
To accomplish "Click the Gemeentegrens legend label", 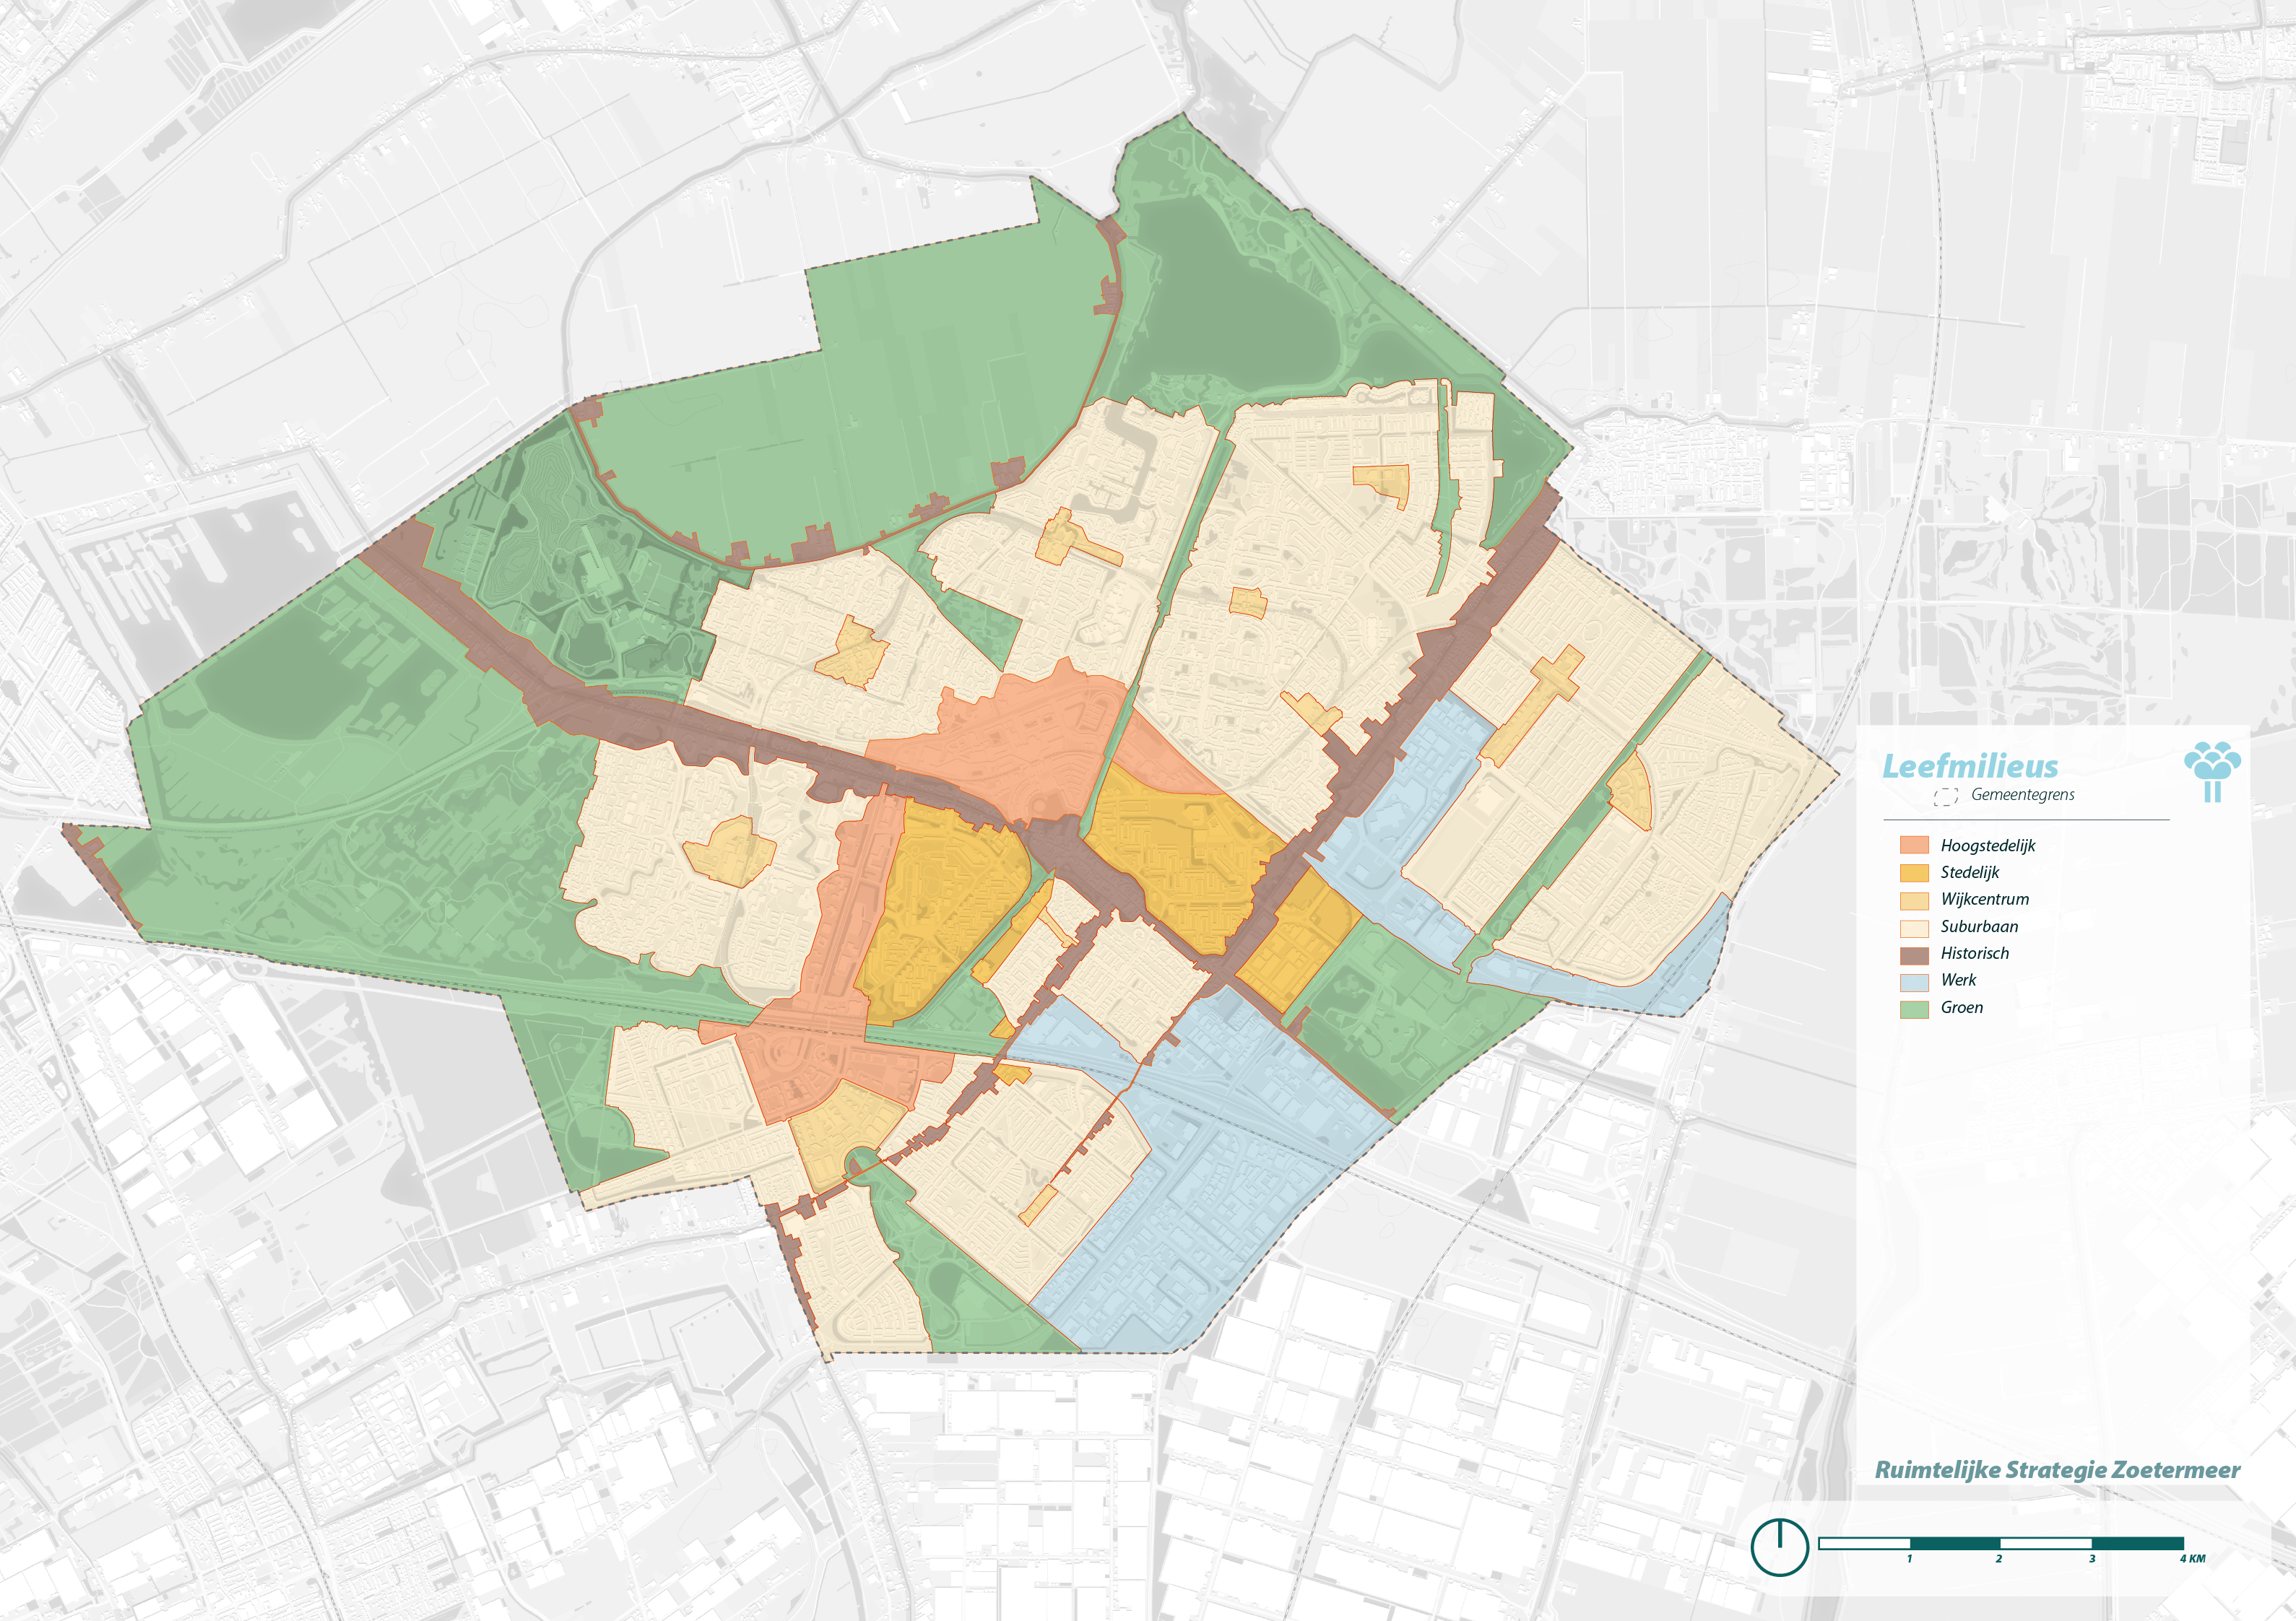I will click(x=2022, y=795).
